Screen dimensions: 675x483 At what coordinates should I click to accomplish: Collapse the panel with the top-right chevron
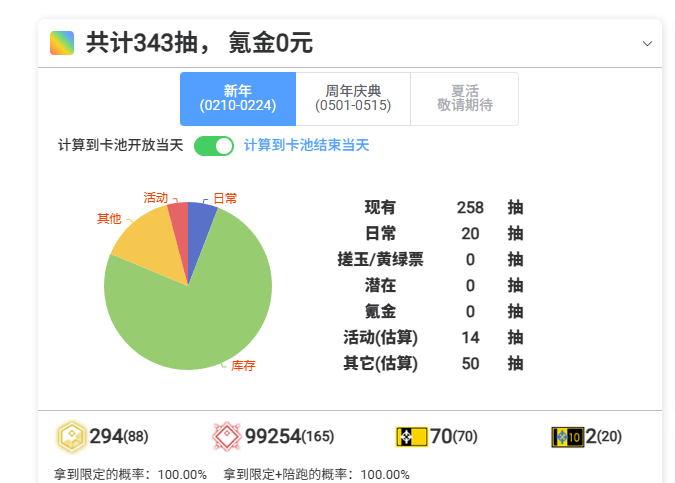tap(647, 44)
